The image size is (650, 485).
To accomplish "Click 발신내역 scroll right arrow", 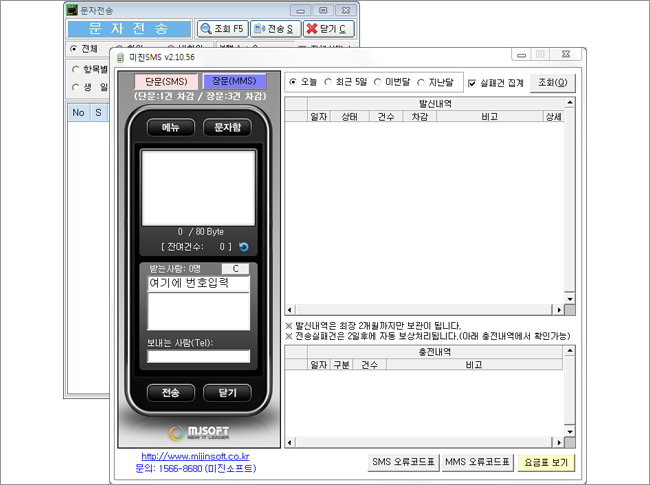I will 559,310.
